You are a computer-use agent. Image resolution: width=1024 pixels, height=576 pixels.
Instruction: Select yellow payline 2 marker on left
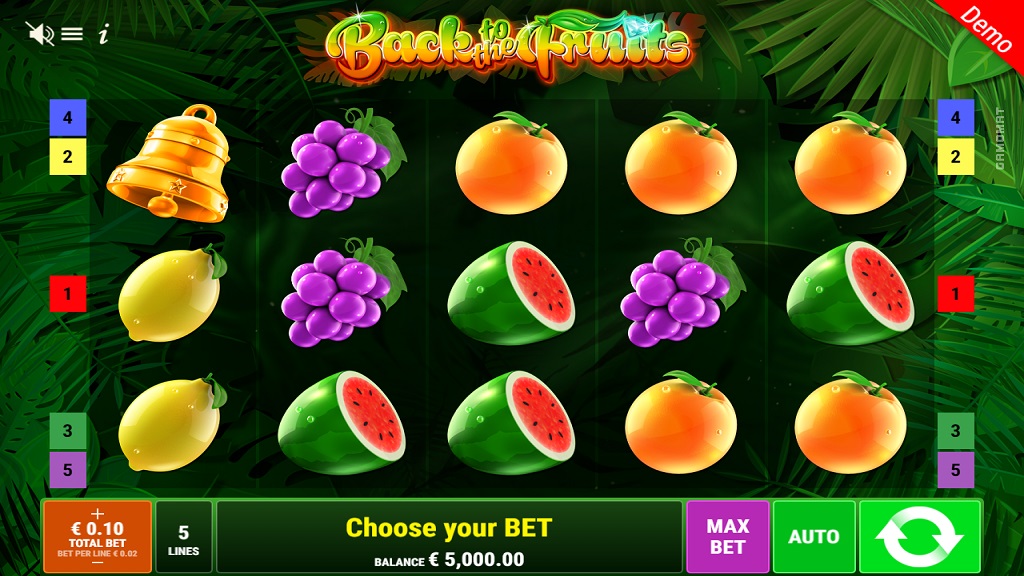coord(68,157)
